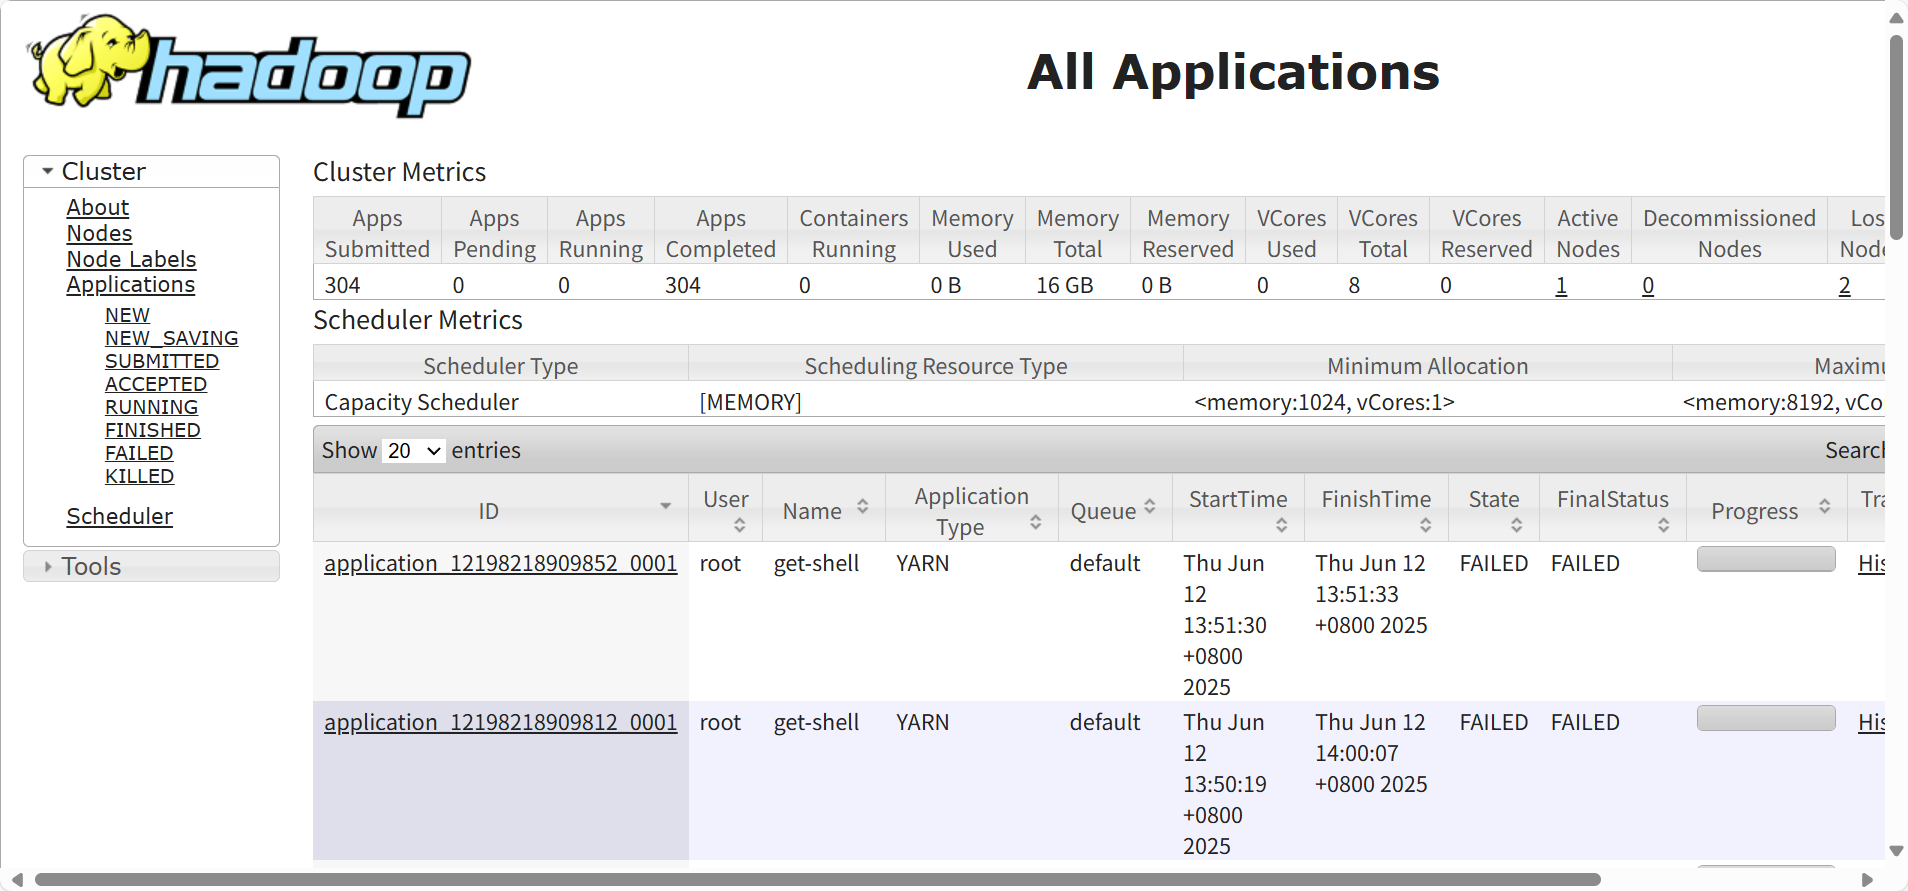Click Lost Nodes count link 2
The width and height of the screenshot is (1908, 891).
(1845, 286)
